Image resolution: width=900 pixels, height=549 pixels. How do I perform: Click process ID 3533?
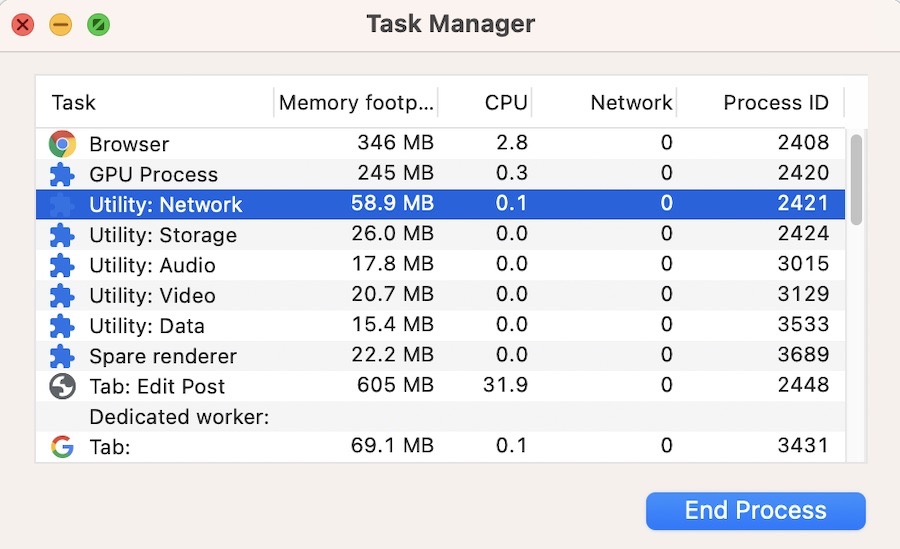click(803, 324)
